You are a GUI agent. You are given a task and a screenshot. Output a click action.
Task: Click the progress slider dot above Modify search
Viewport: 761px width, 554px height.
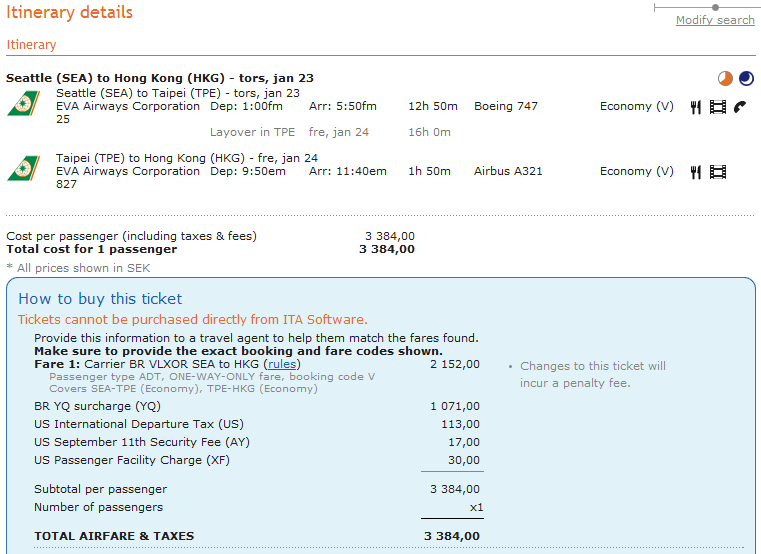(x=715, y=7)
